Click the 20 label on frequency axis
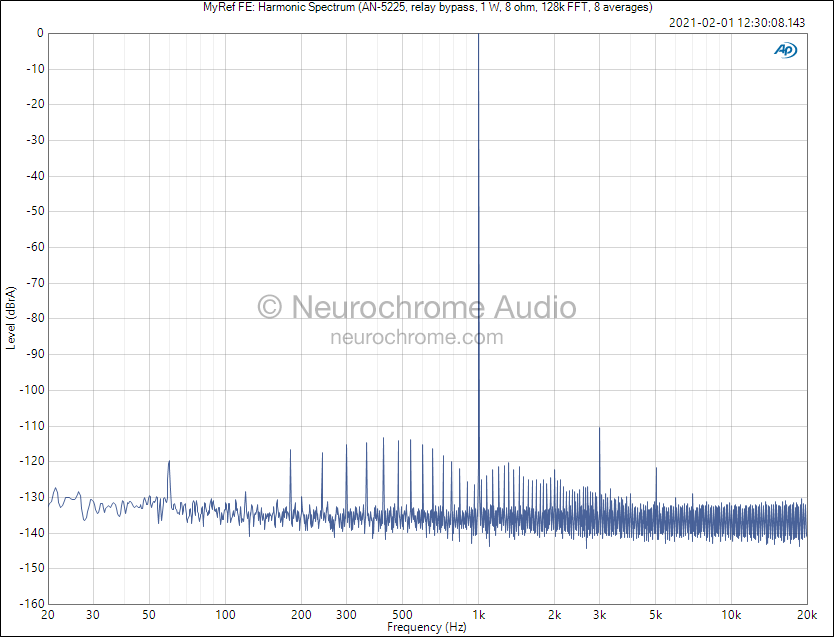 point(48,615)
